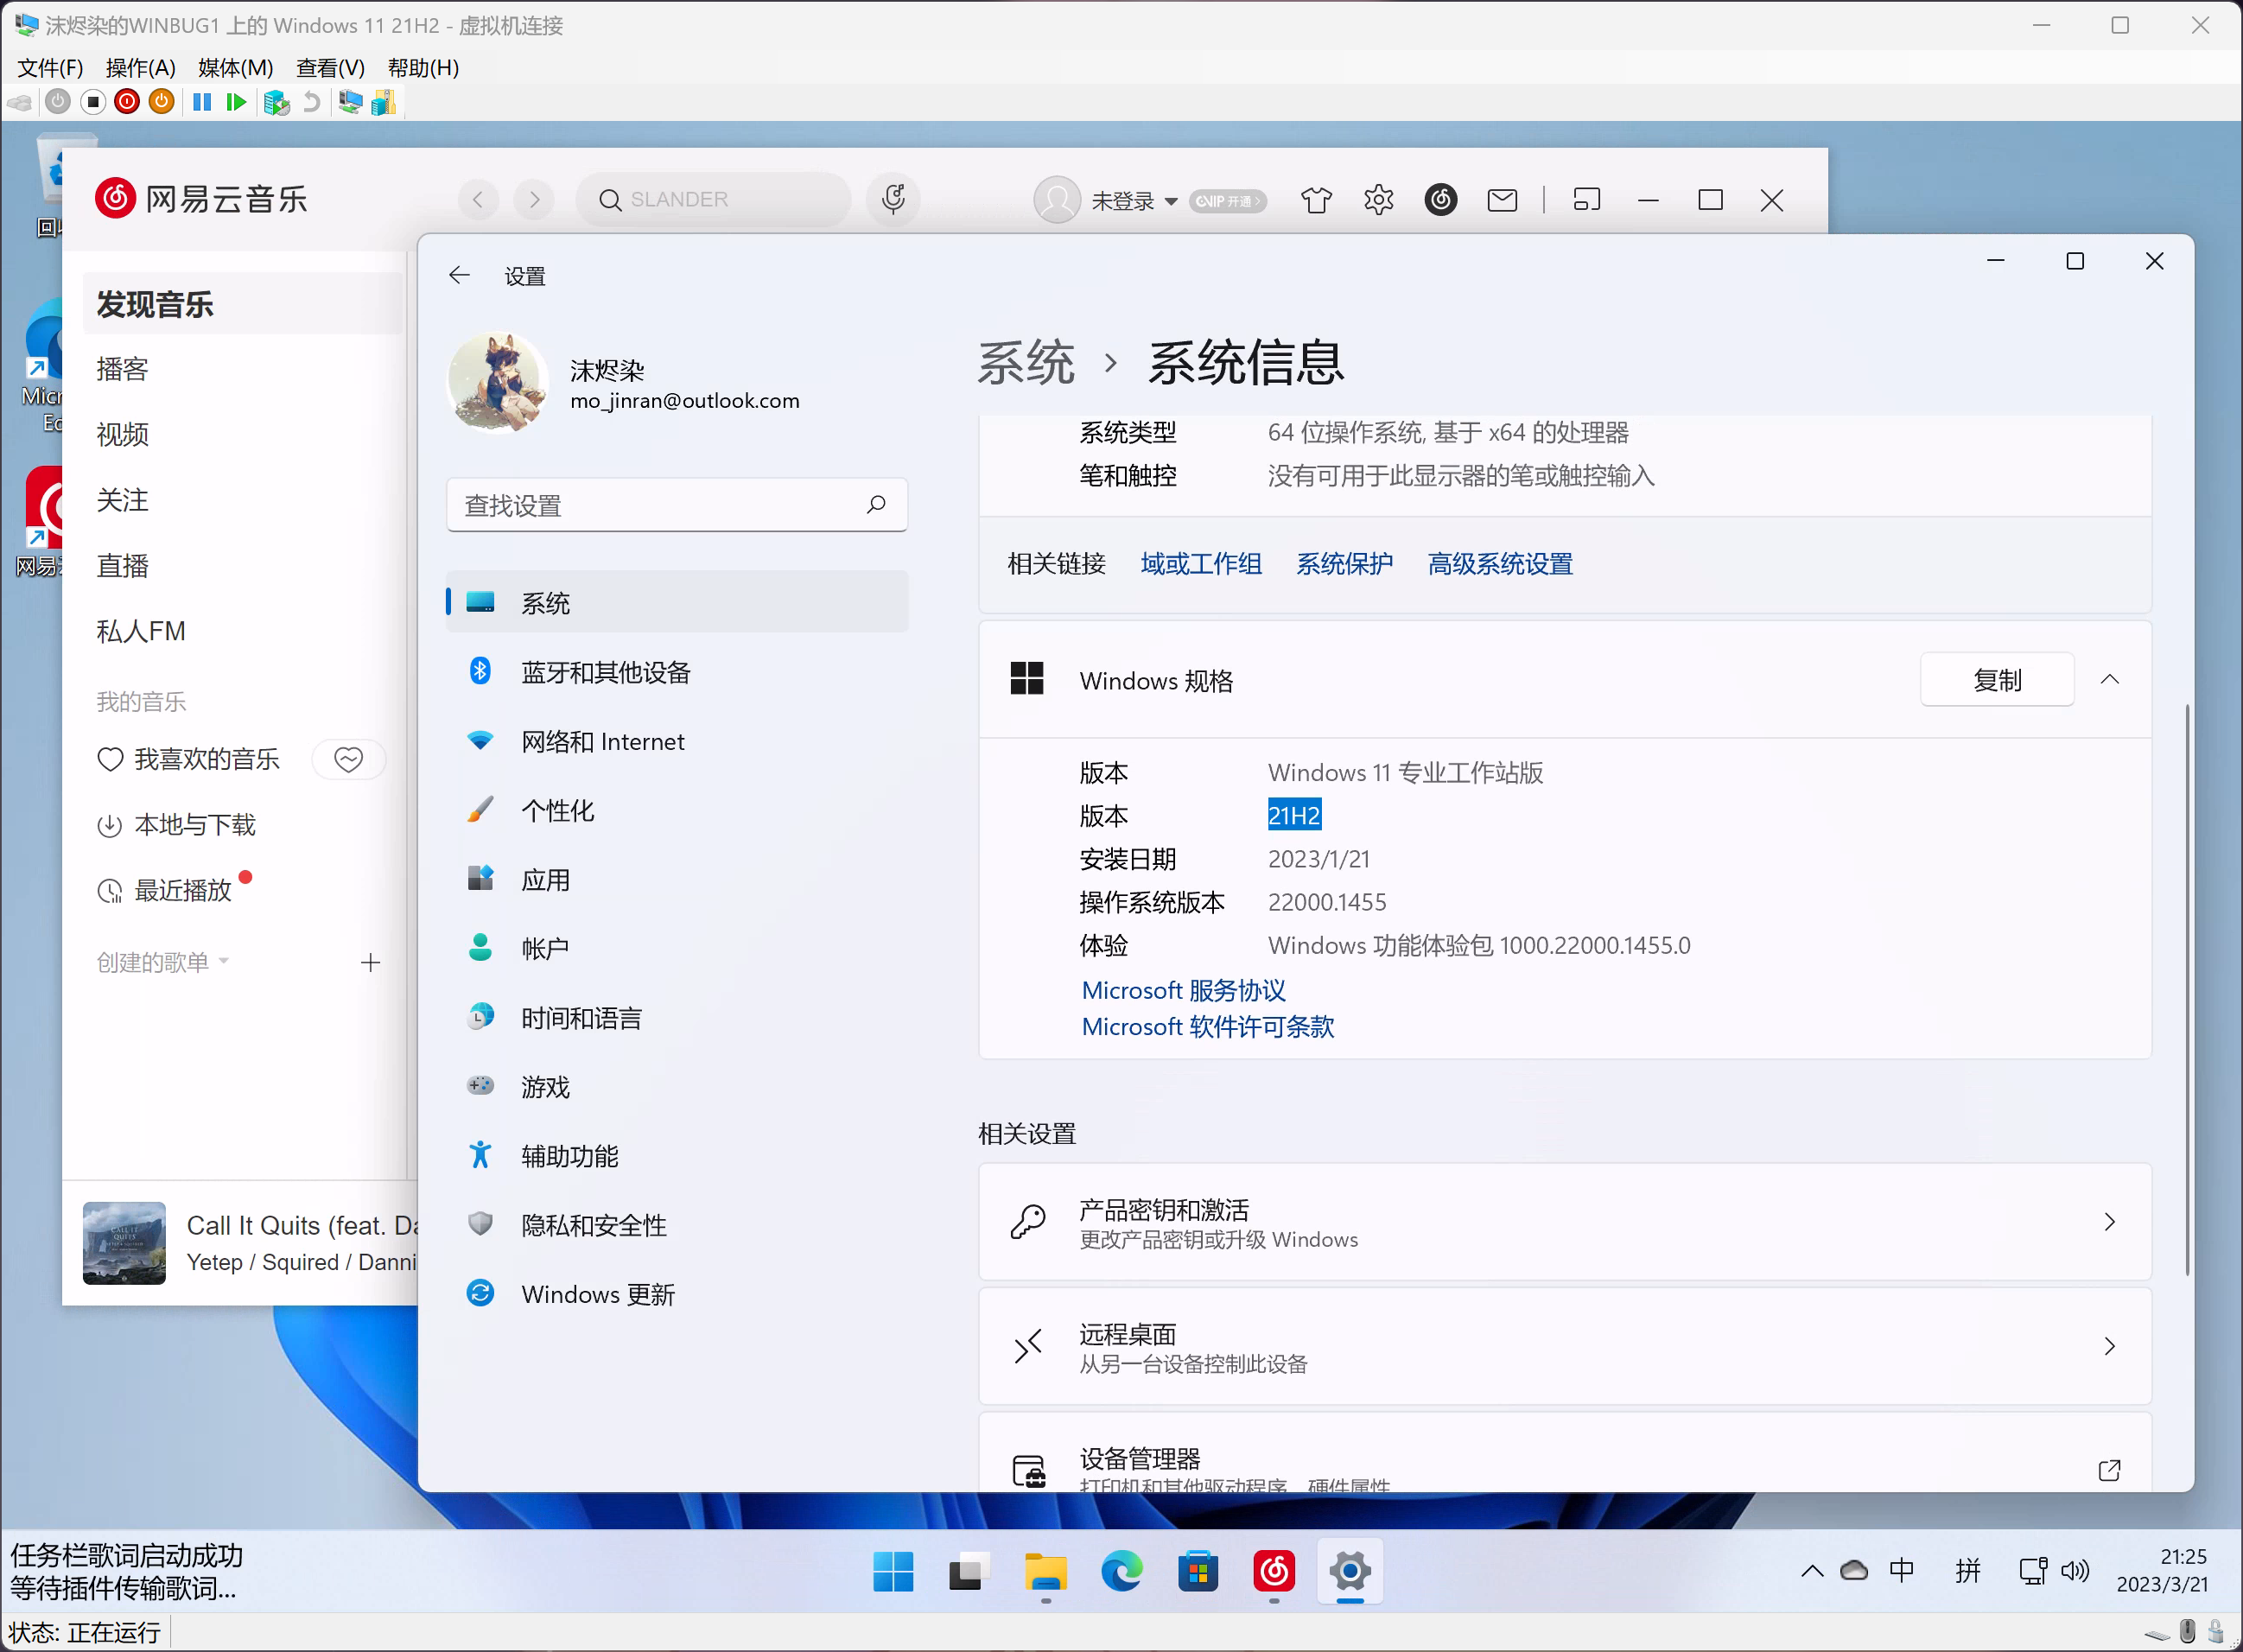2243x1652 pixels.
Task: Open the NetEase Music theme skin icon
Action: (x=1316, y=200)
